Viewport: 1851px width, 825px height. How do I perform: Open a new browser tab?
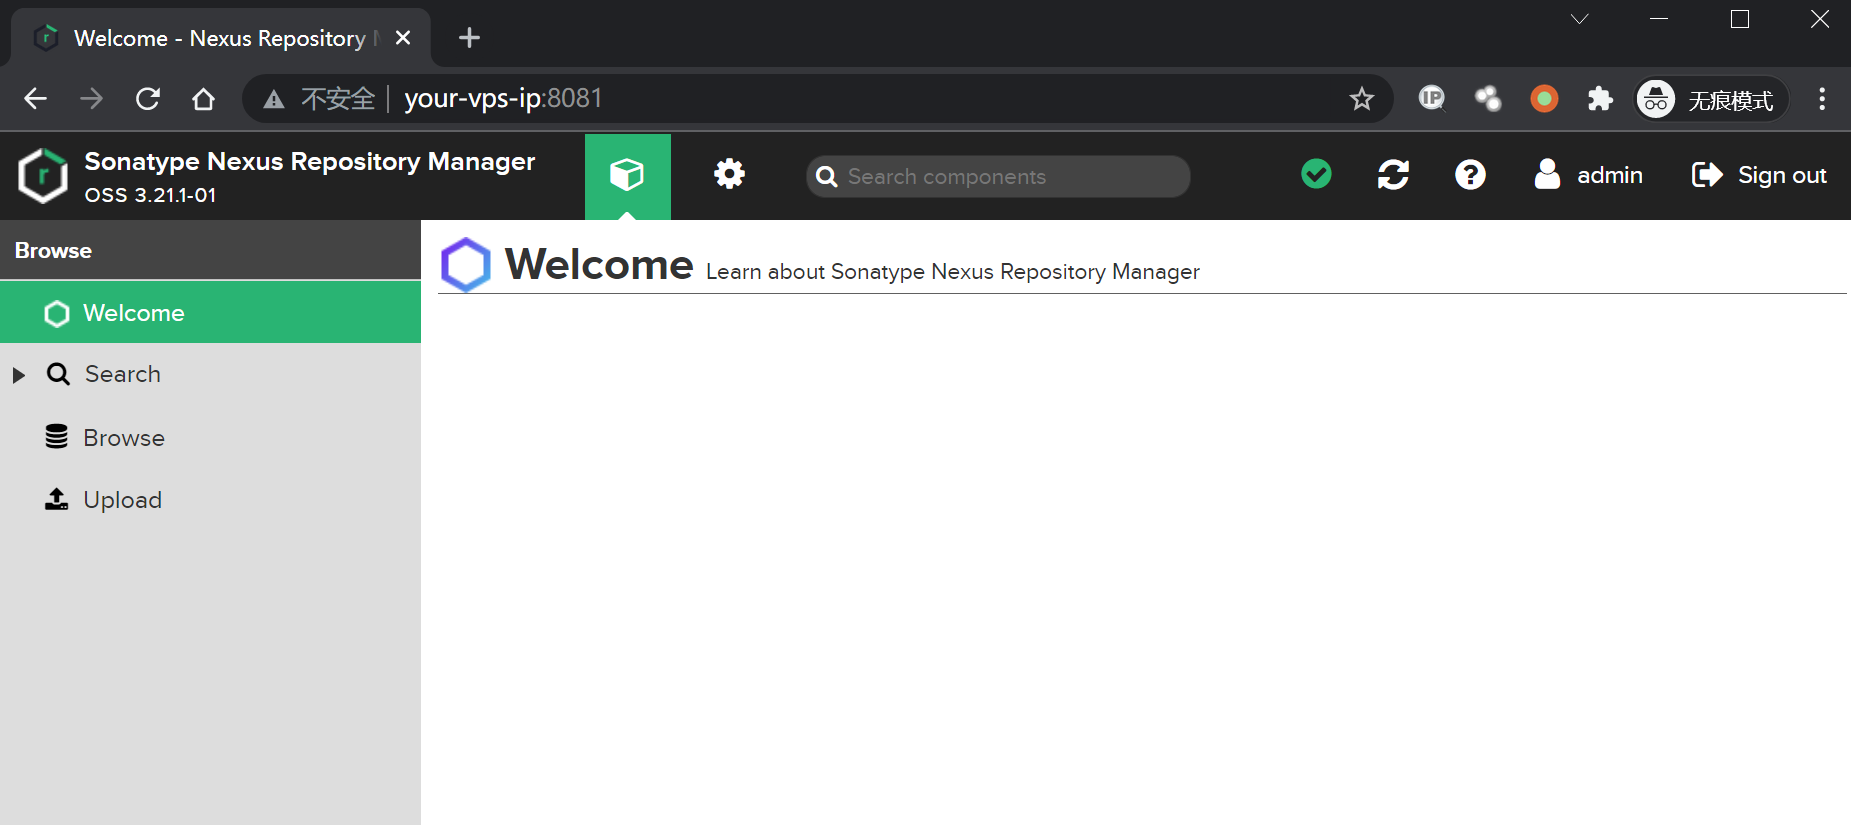pyautogui.click(x=469, y=38)
